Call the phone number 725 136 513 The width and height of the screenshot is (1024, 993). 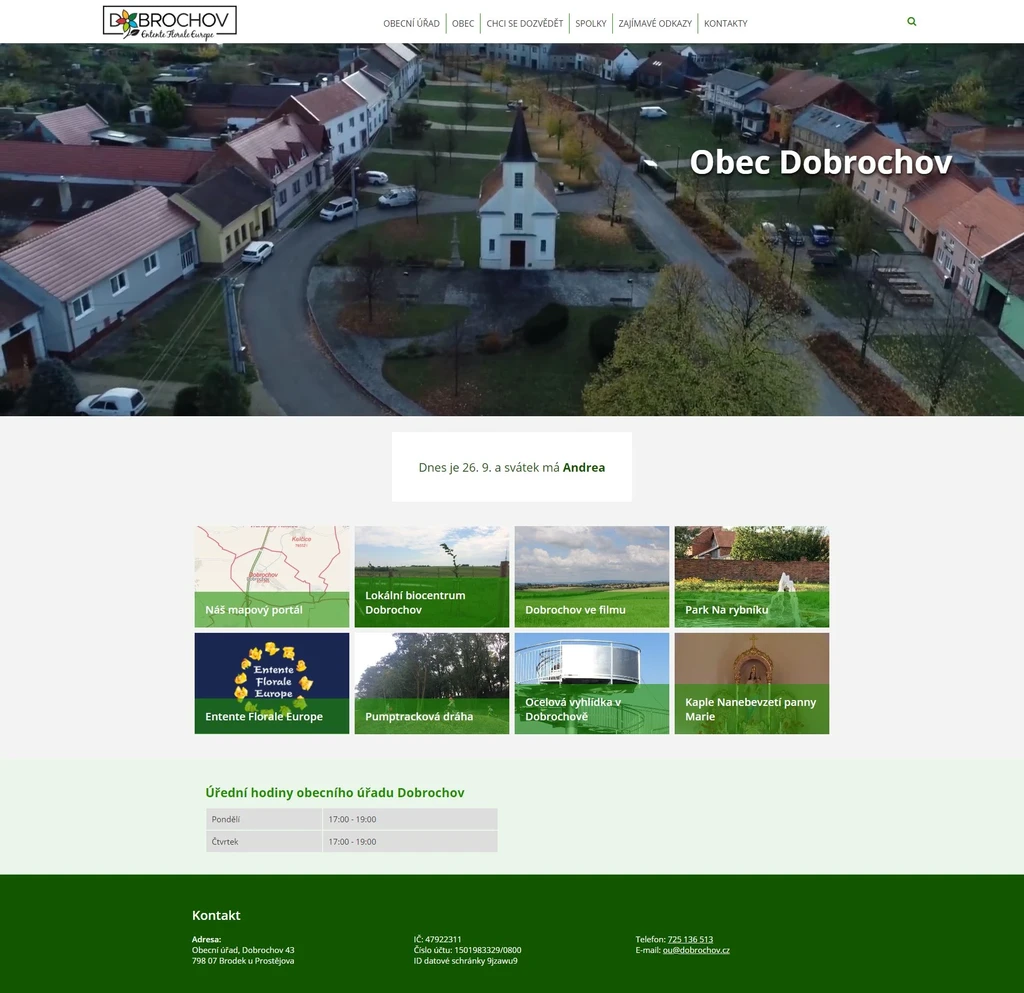click(x=690, y=939)
